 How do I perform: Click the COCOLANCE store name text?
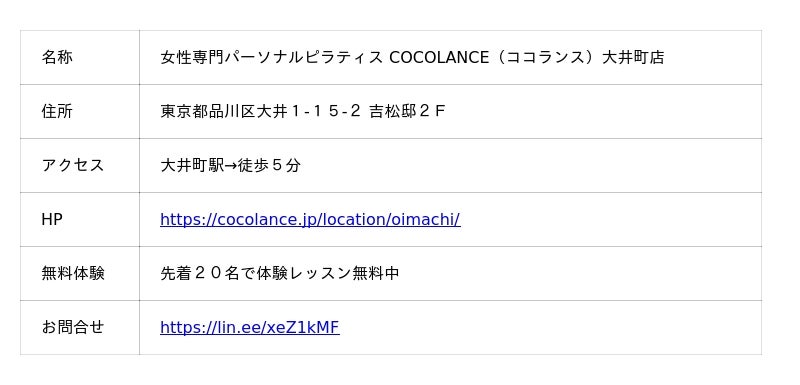[439, 58]
